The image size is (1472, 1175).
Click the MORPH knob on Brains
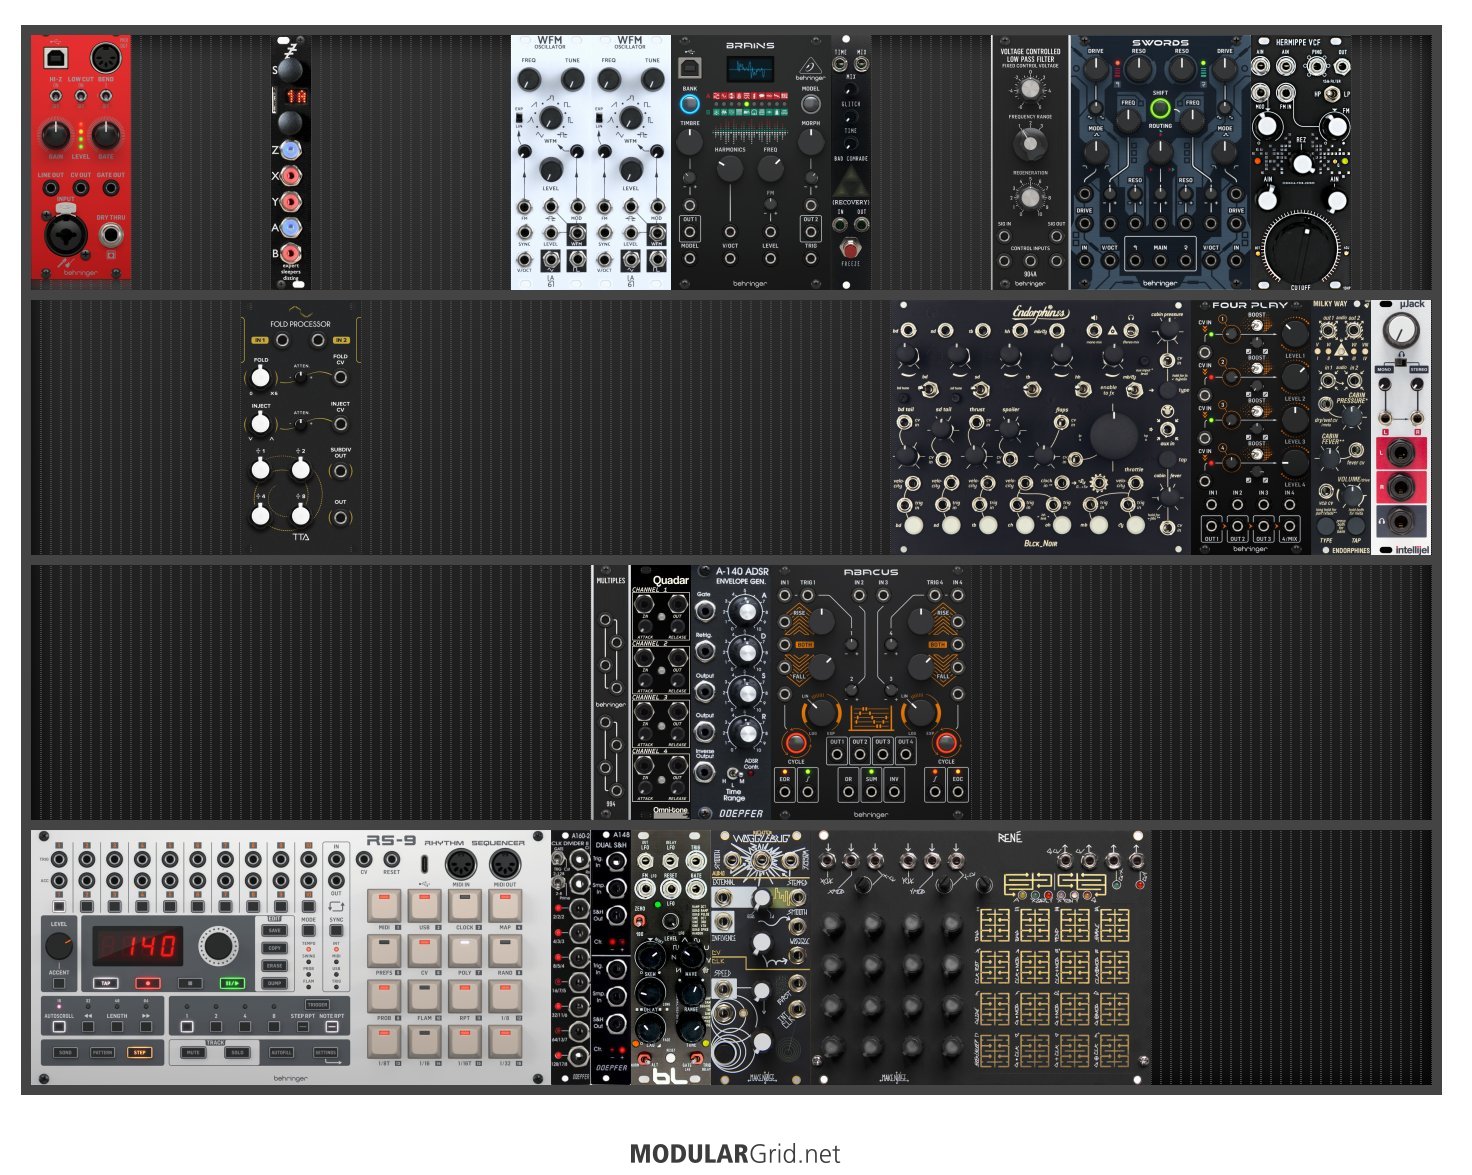[811, 141]
